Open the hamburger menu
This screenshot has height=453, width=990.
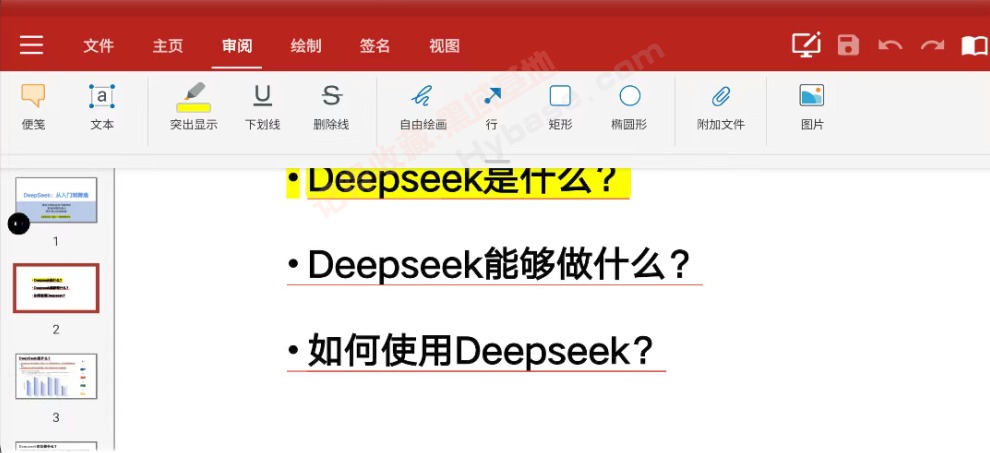(31, 45)
